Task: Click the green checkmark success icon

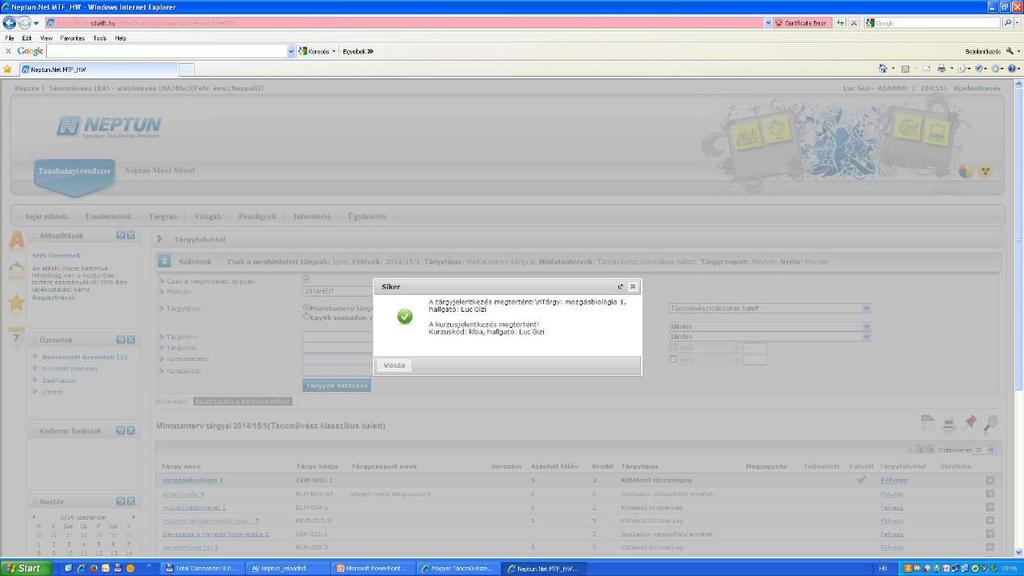Action: pos(405,317)
